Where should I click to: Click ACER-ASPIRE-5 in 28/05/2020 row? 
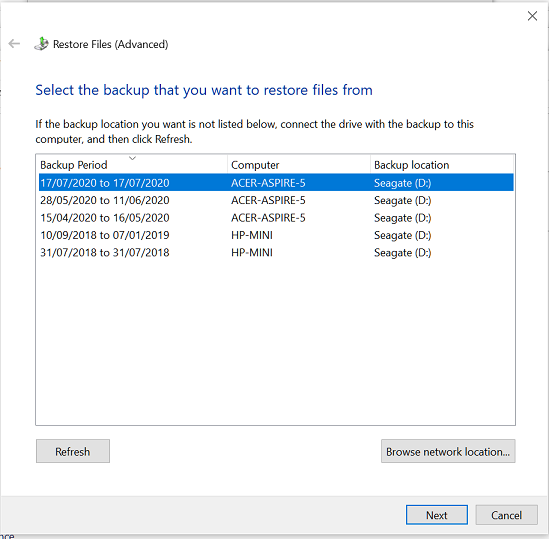(x=268, y=200)
